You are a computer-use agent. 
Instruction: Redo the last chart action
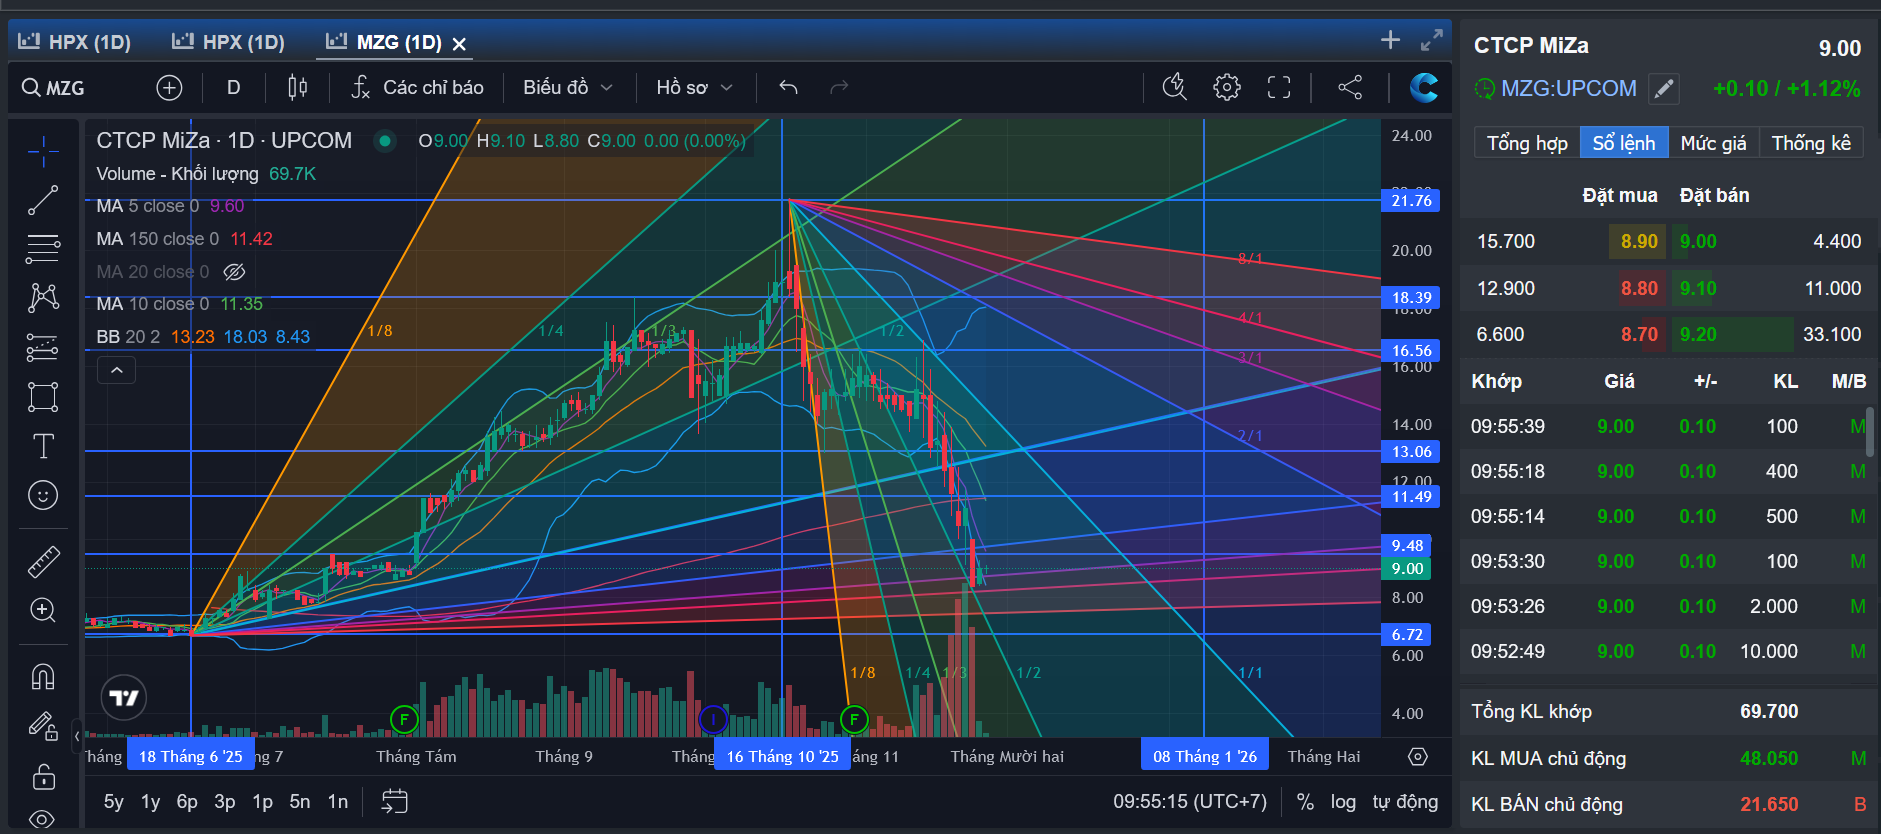pos(839,88)
